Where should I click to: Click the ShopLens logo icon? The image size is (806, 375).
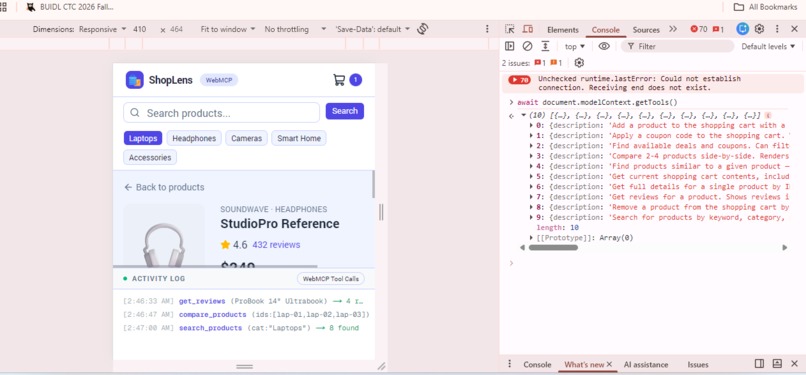point(135,80)
